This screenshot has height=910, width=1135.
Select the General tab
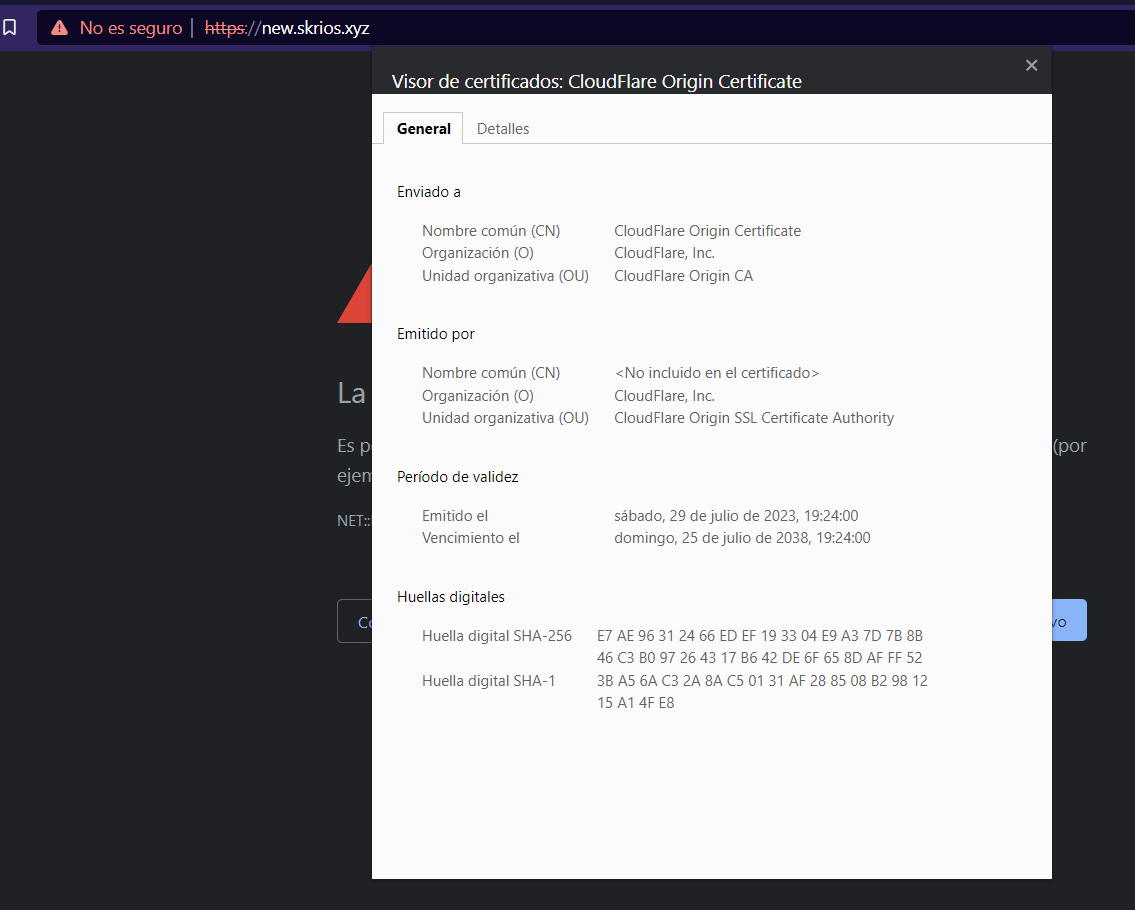pos(423,129)
